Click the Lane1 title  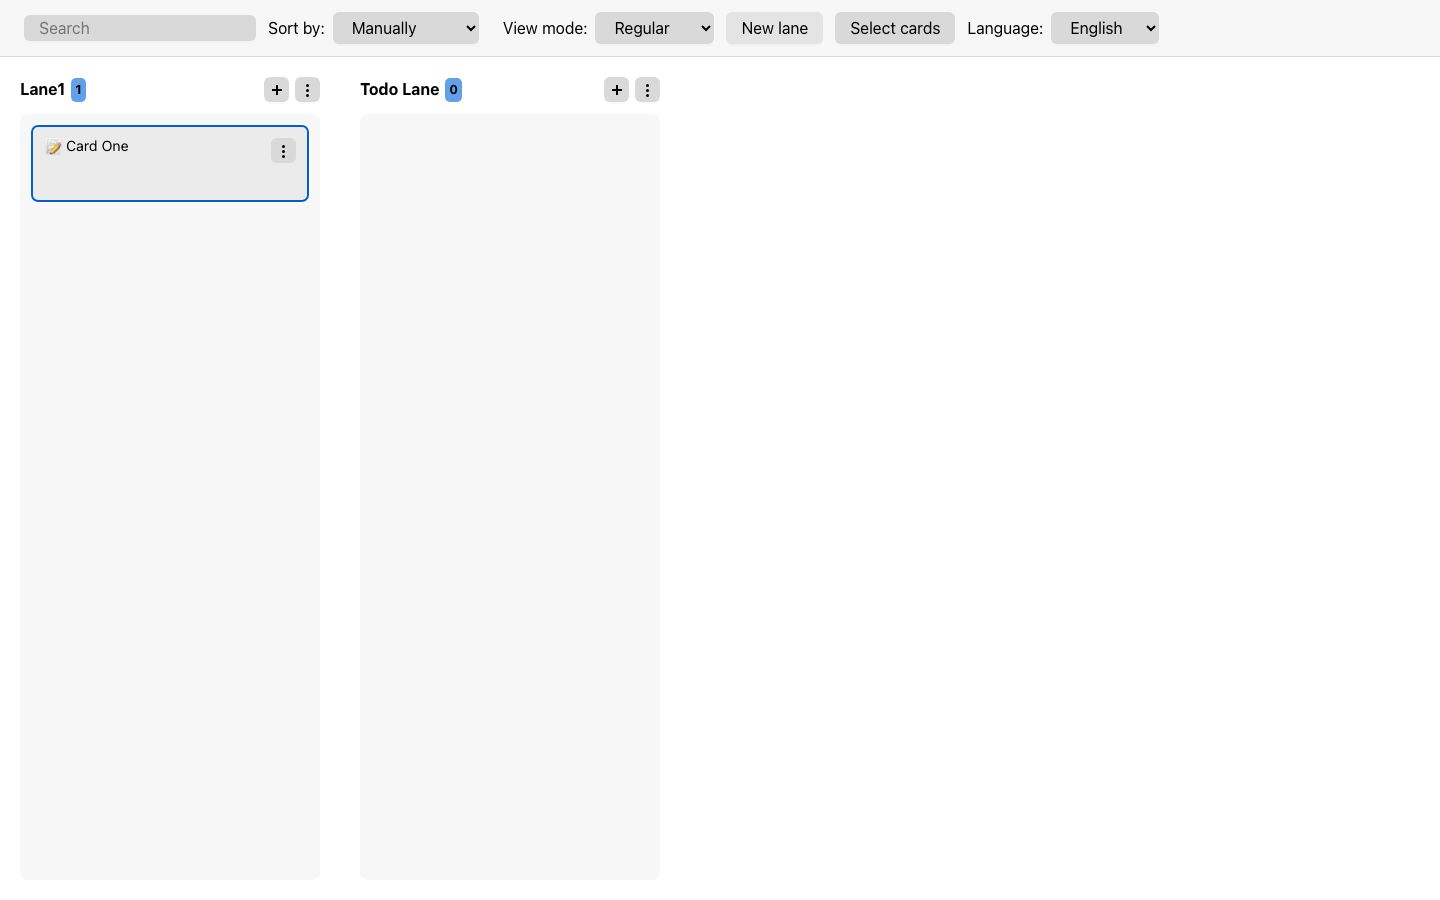tap(42, 89)
